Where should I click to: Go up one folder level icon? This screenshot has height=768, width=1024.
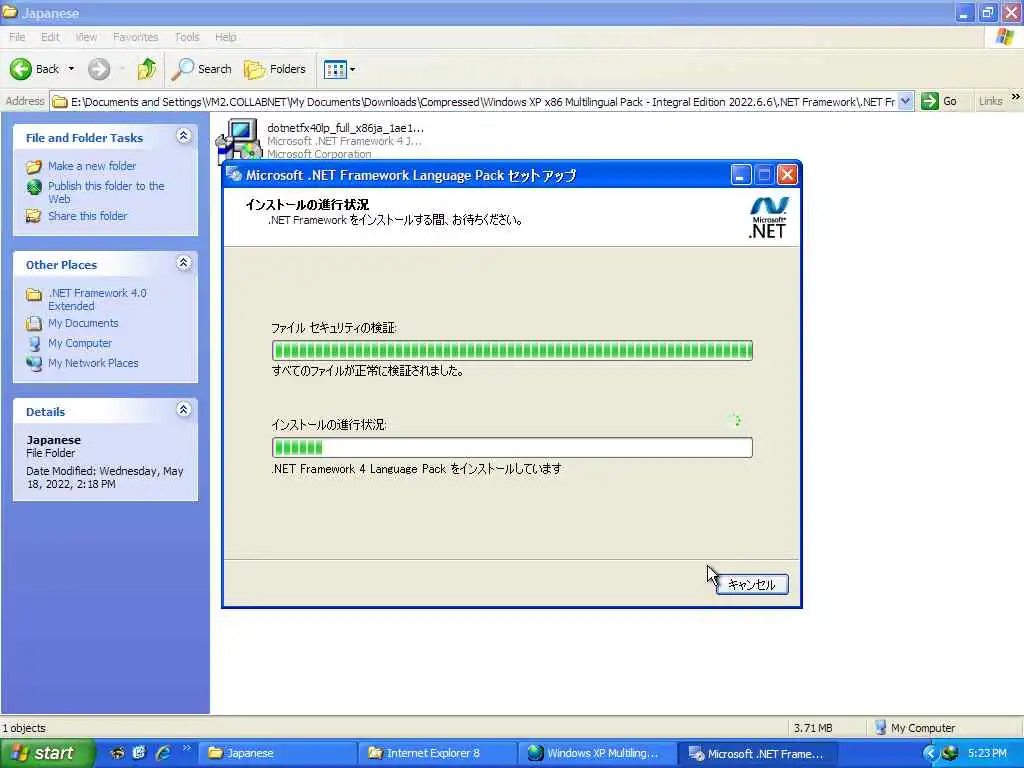147,69
